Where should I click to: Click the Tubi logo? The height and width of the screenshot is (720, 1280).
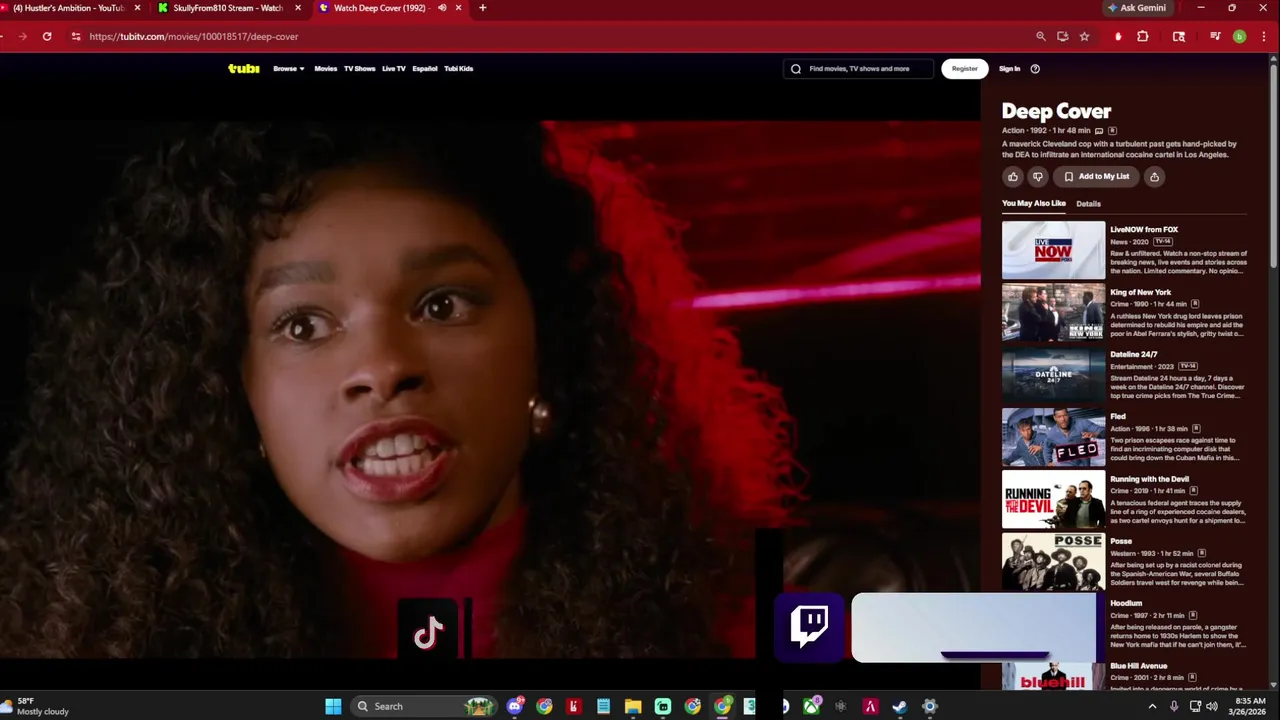243,68
